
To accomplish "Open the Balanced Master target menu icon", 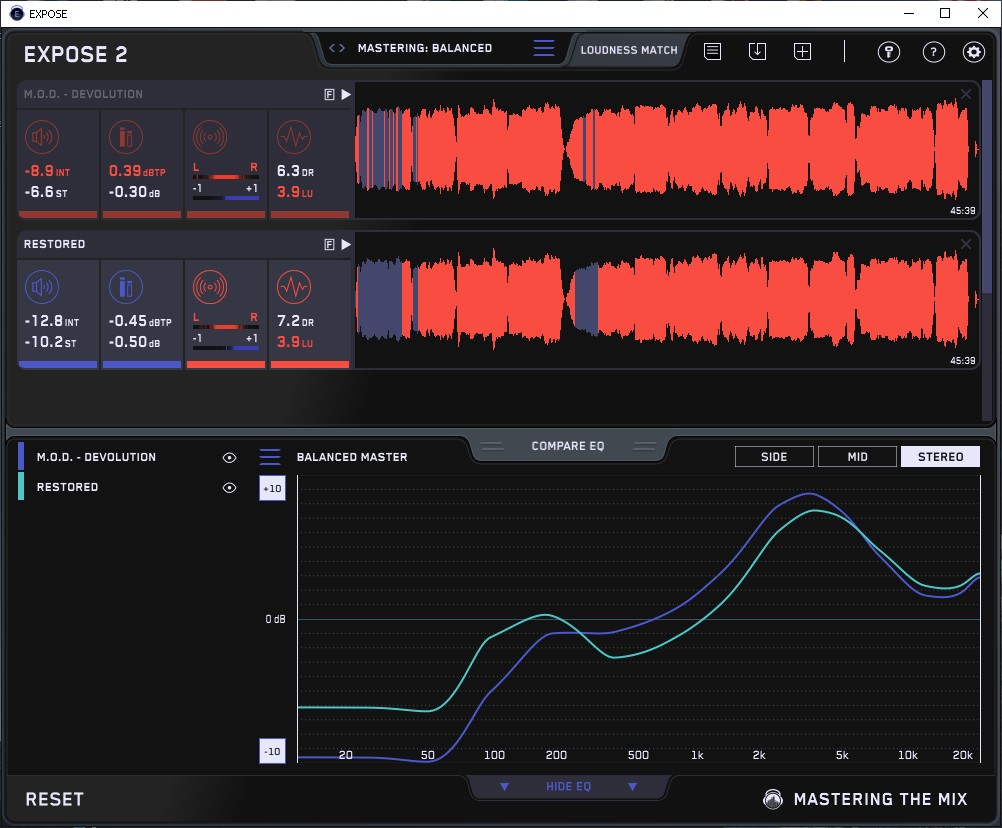I will [x=270, y=457].
